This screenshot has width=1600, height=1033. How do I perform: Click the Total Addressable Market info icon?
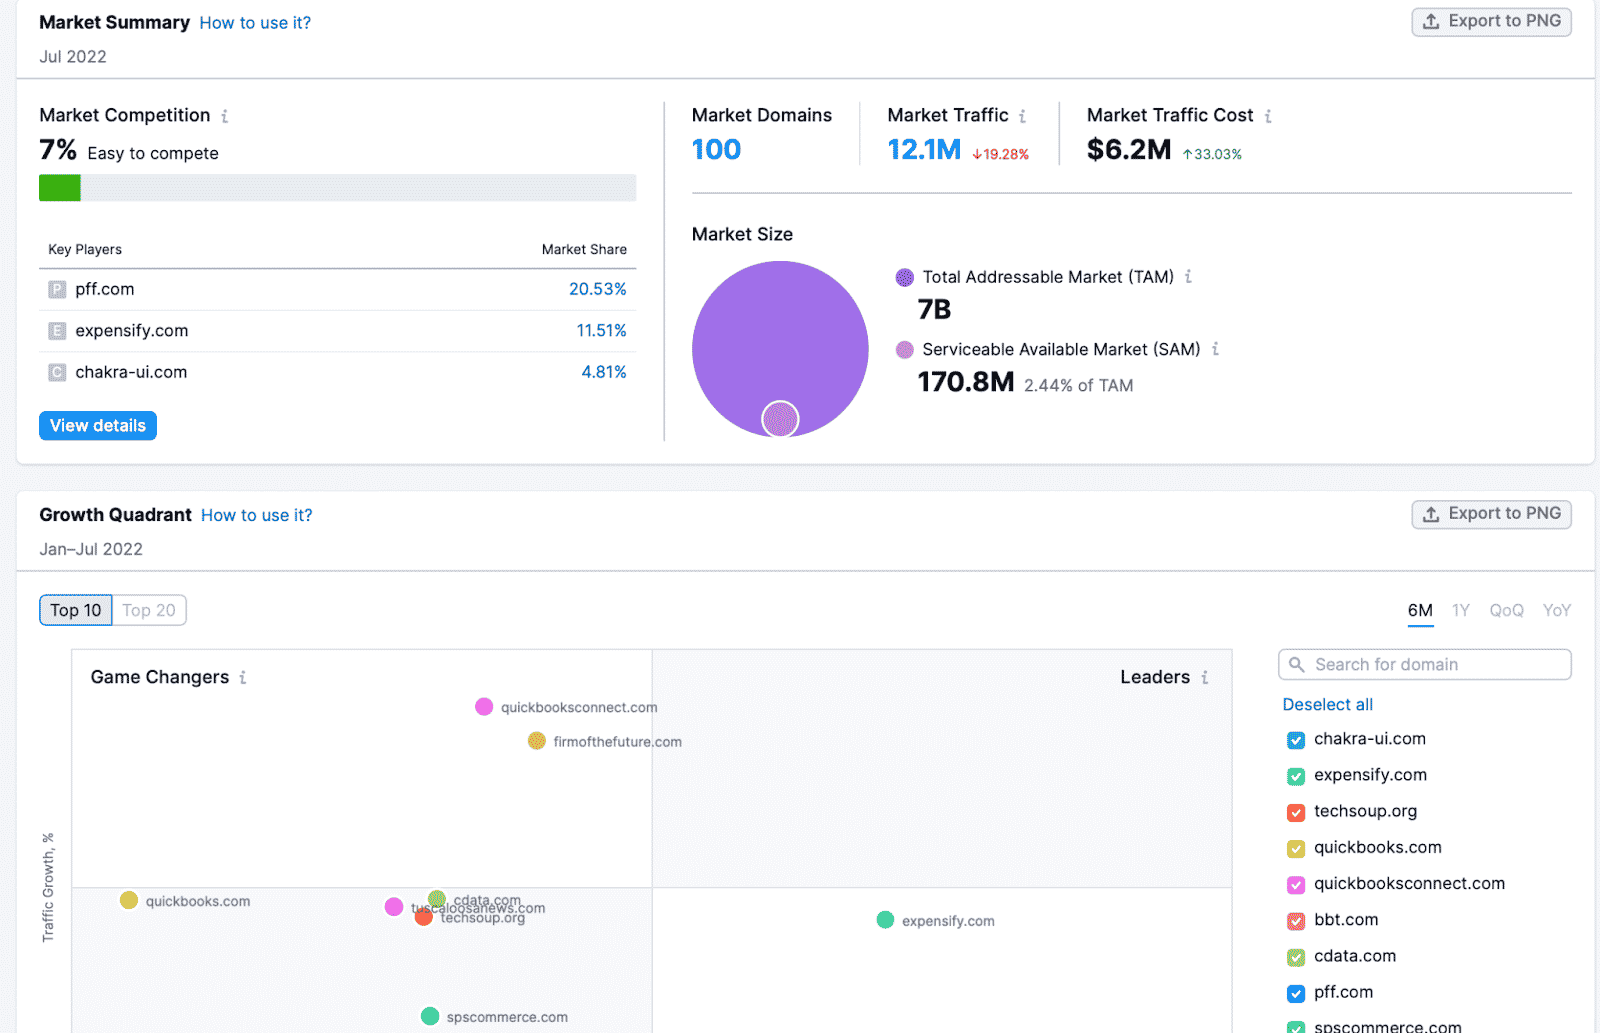[x=1188, y=277]
